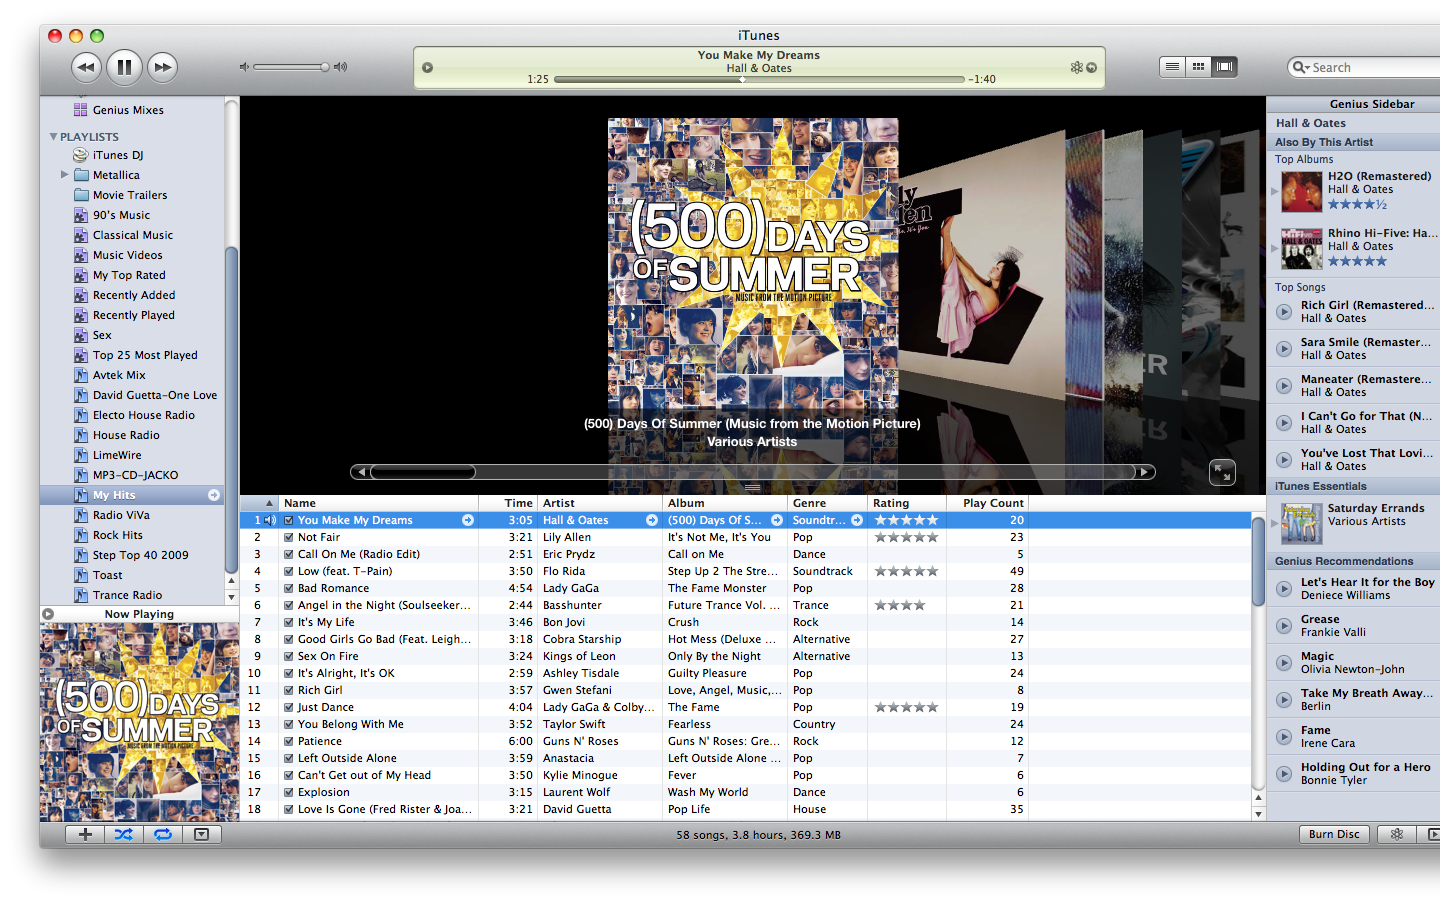
Task: Open Step Top 40 2009 playlist
Action: [x=140, y=555]
